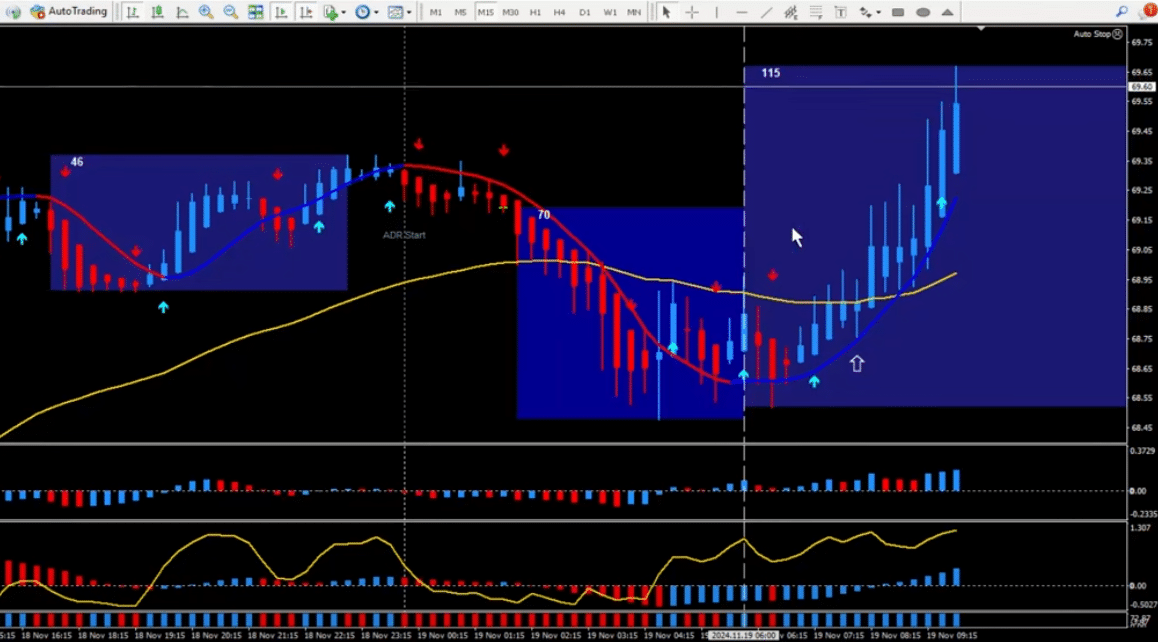Image resolution: width=1158 pixels, height=642 pixels.
Task: Switch chart to bar chart display
Action: (x=133, y=12)
